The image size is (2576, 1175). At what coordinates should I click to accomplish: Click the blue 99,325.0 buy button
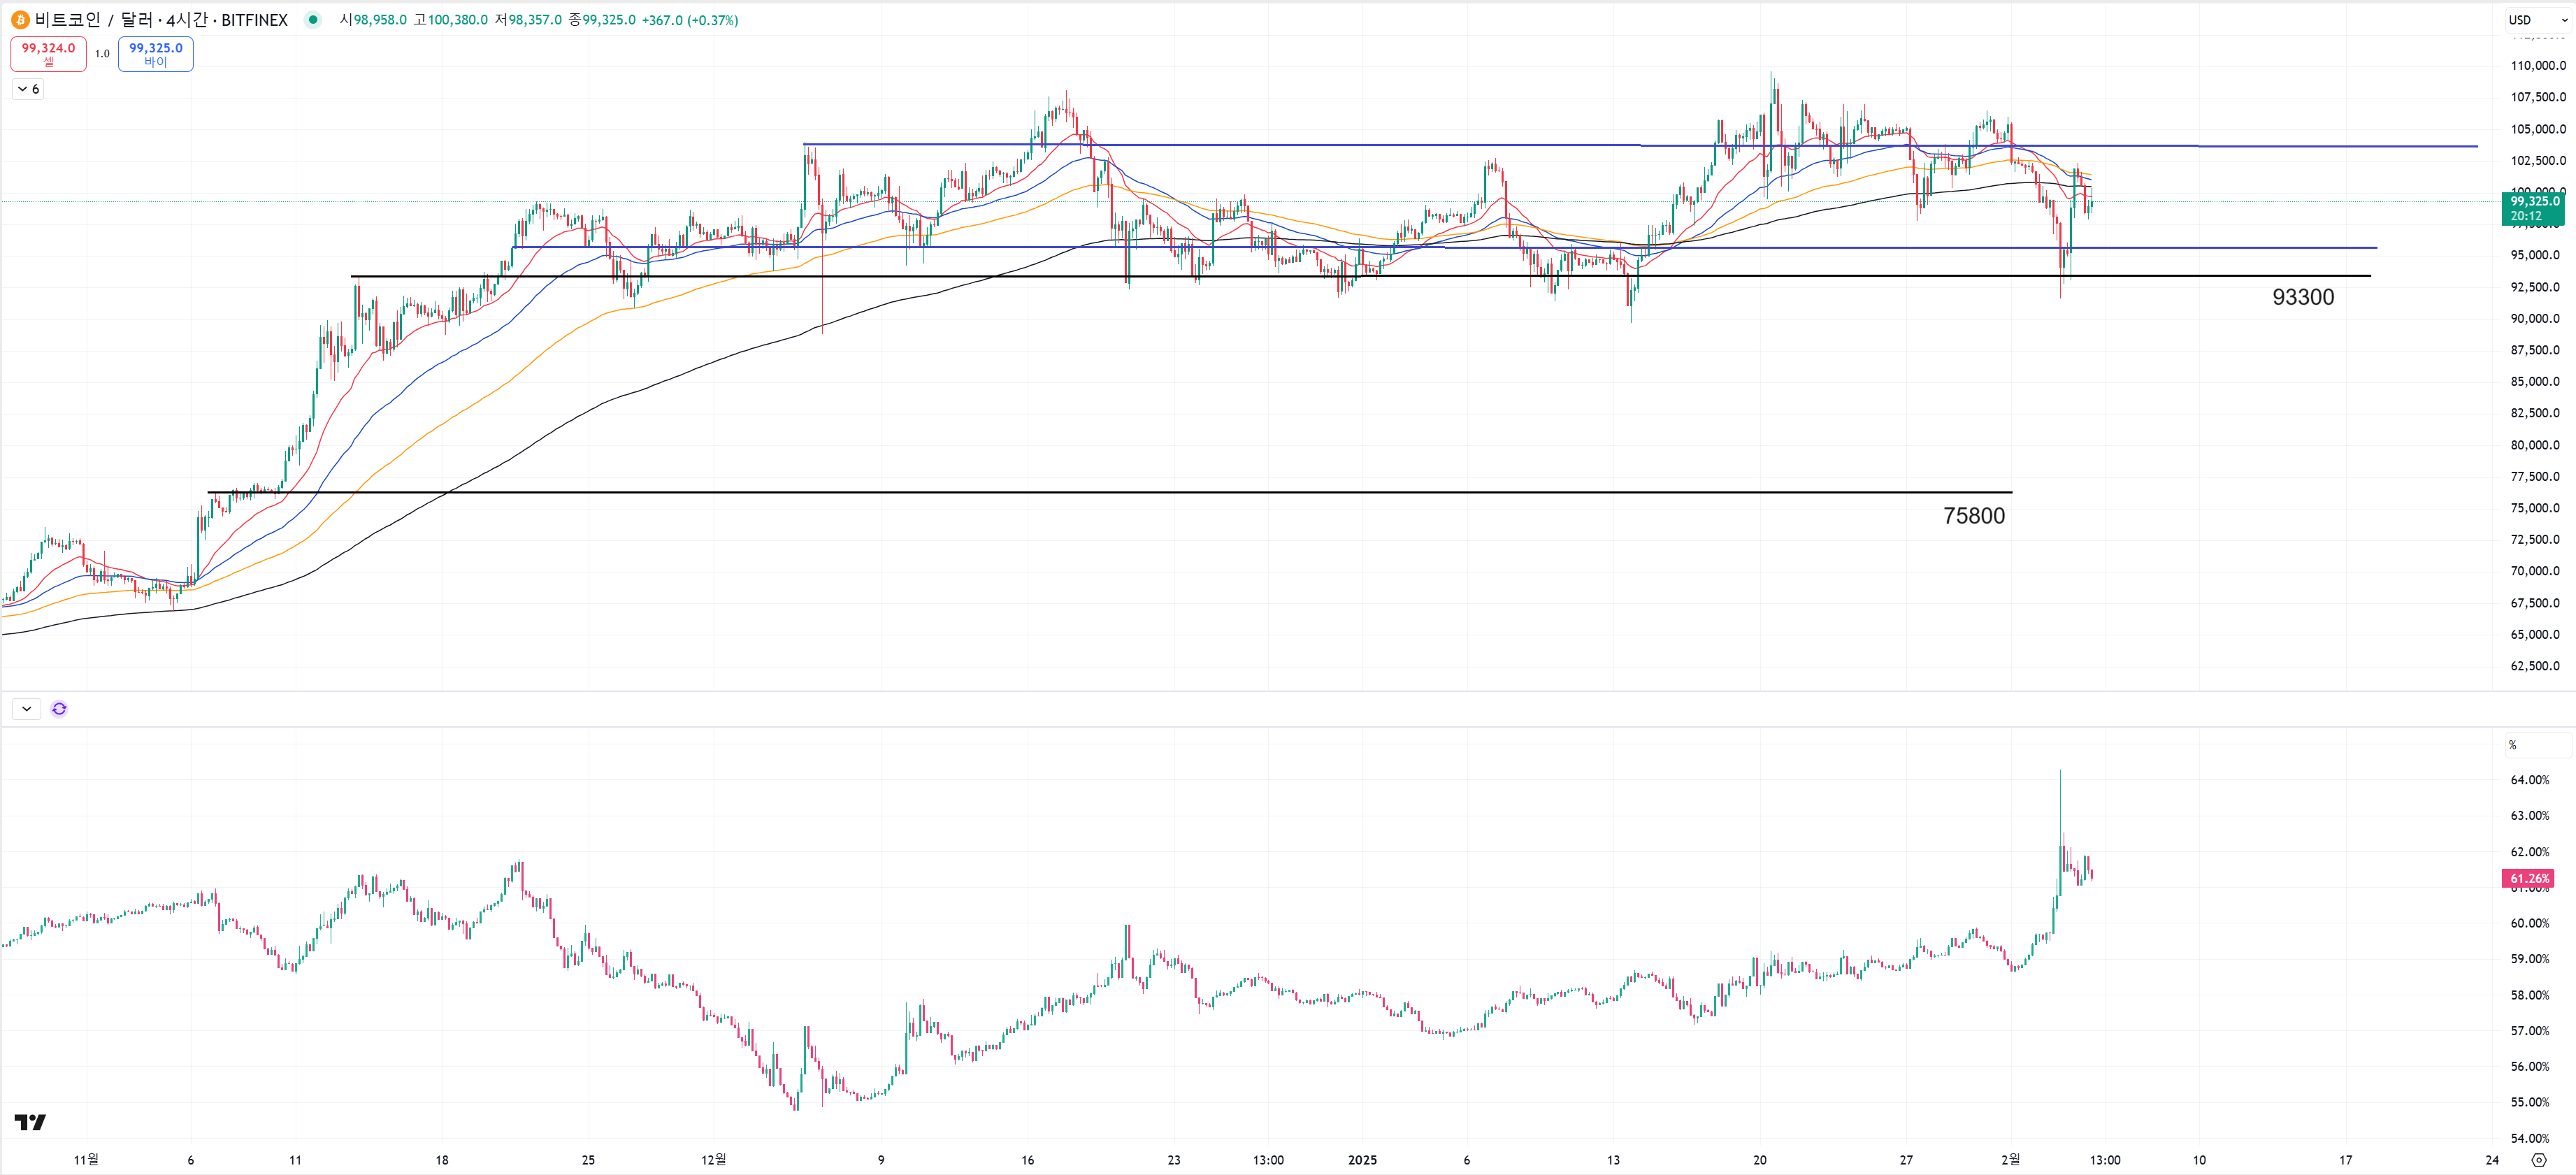click(155, 54)
